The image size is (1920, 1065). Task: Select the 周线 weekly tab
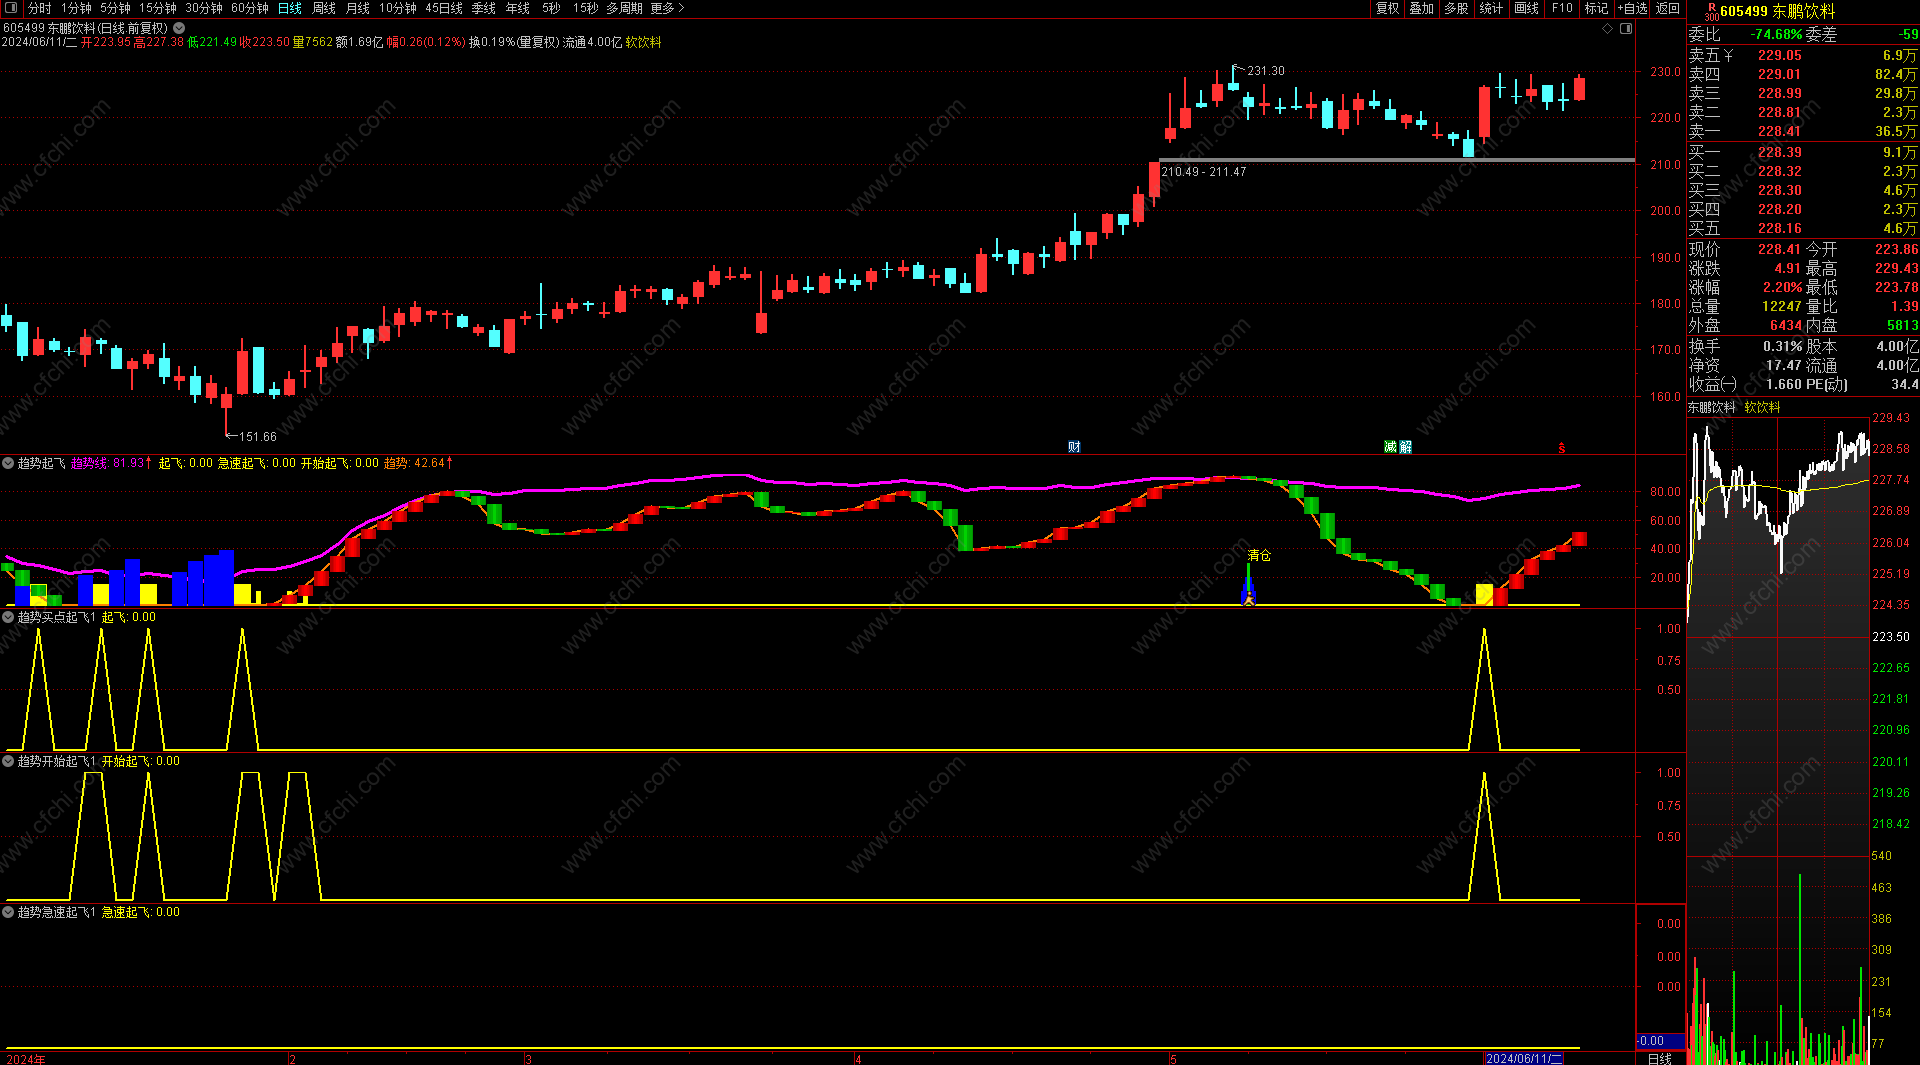(x=324, y=8)
